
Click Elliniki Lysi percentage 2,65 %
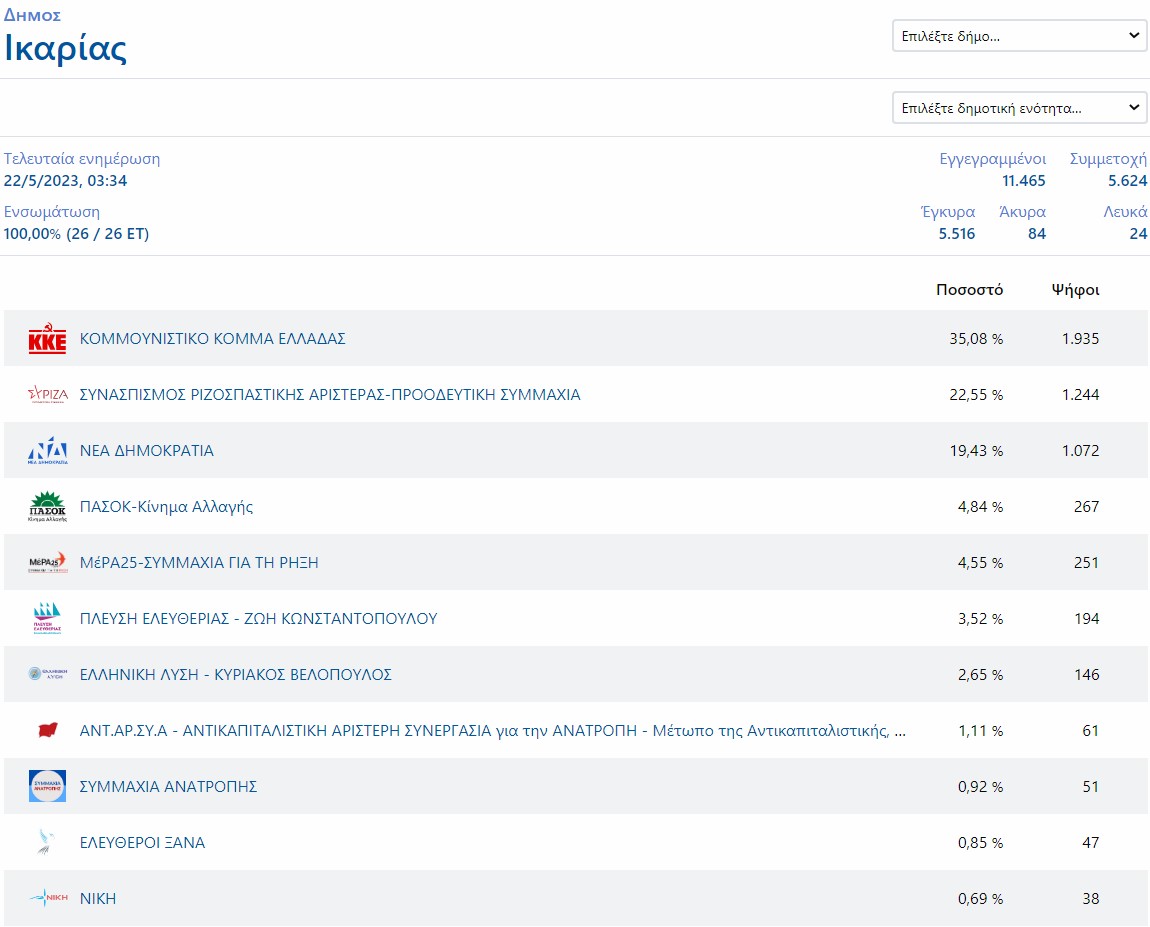click(x=981, y=675)
